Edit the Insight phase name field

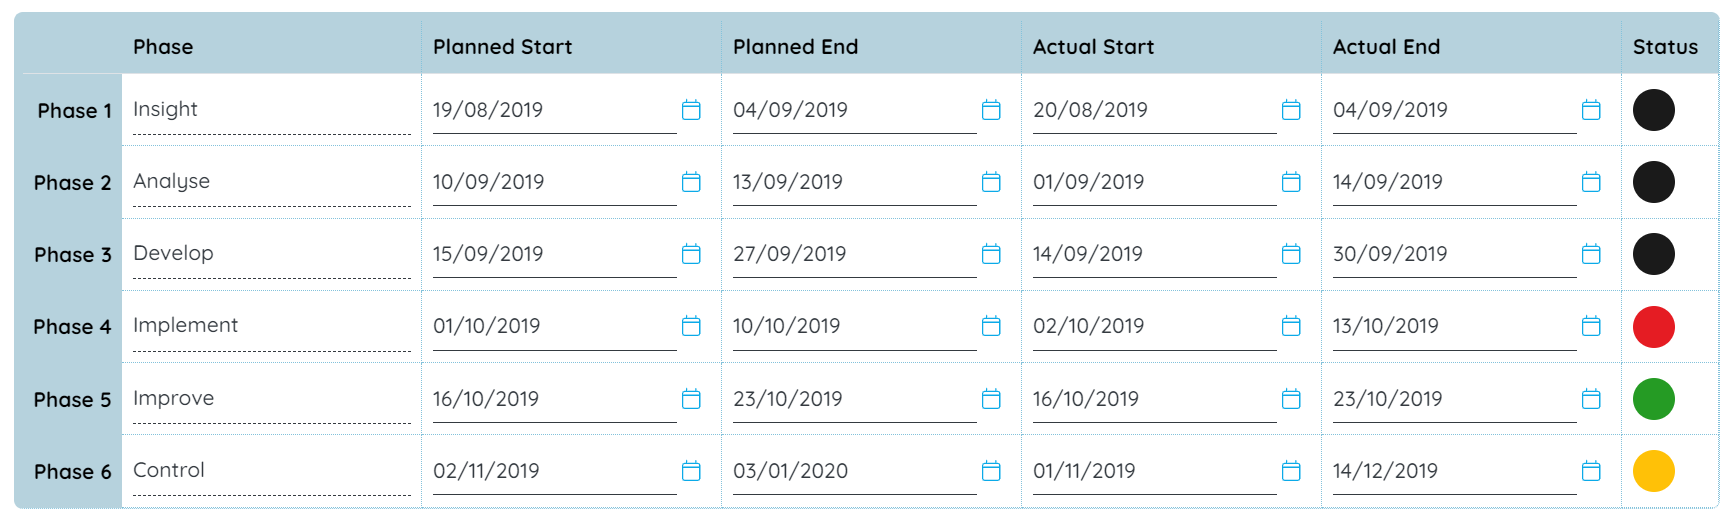[x=272, y=110]
